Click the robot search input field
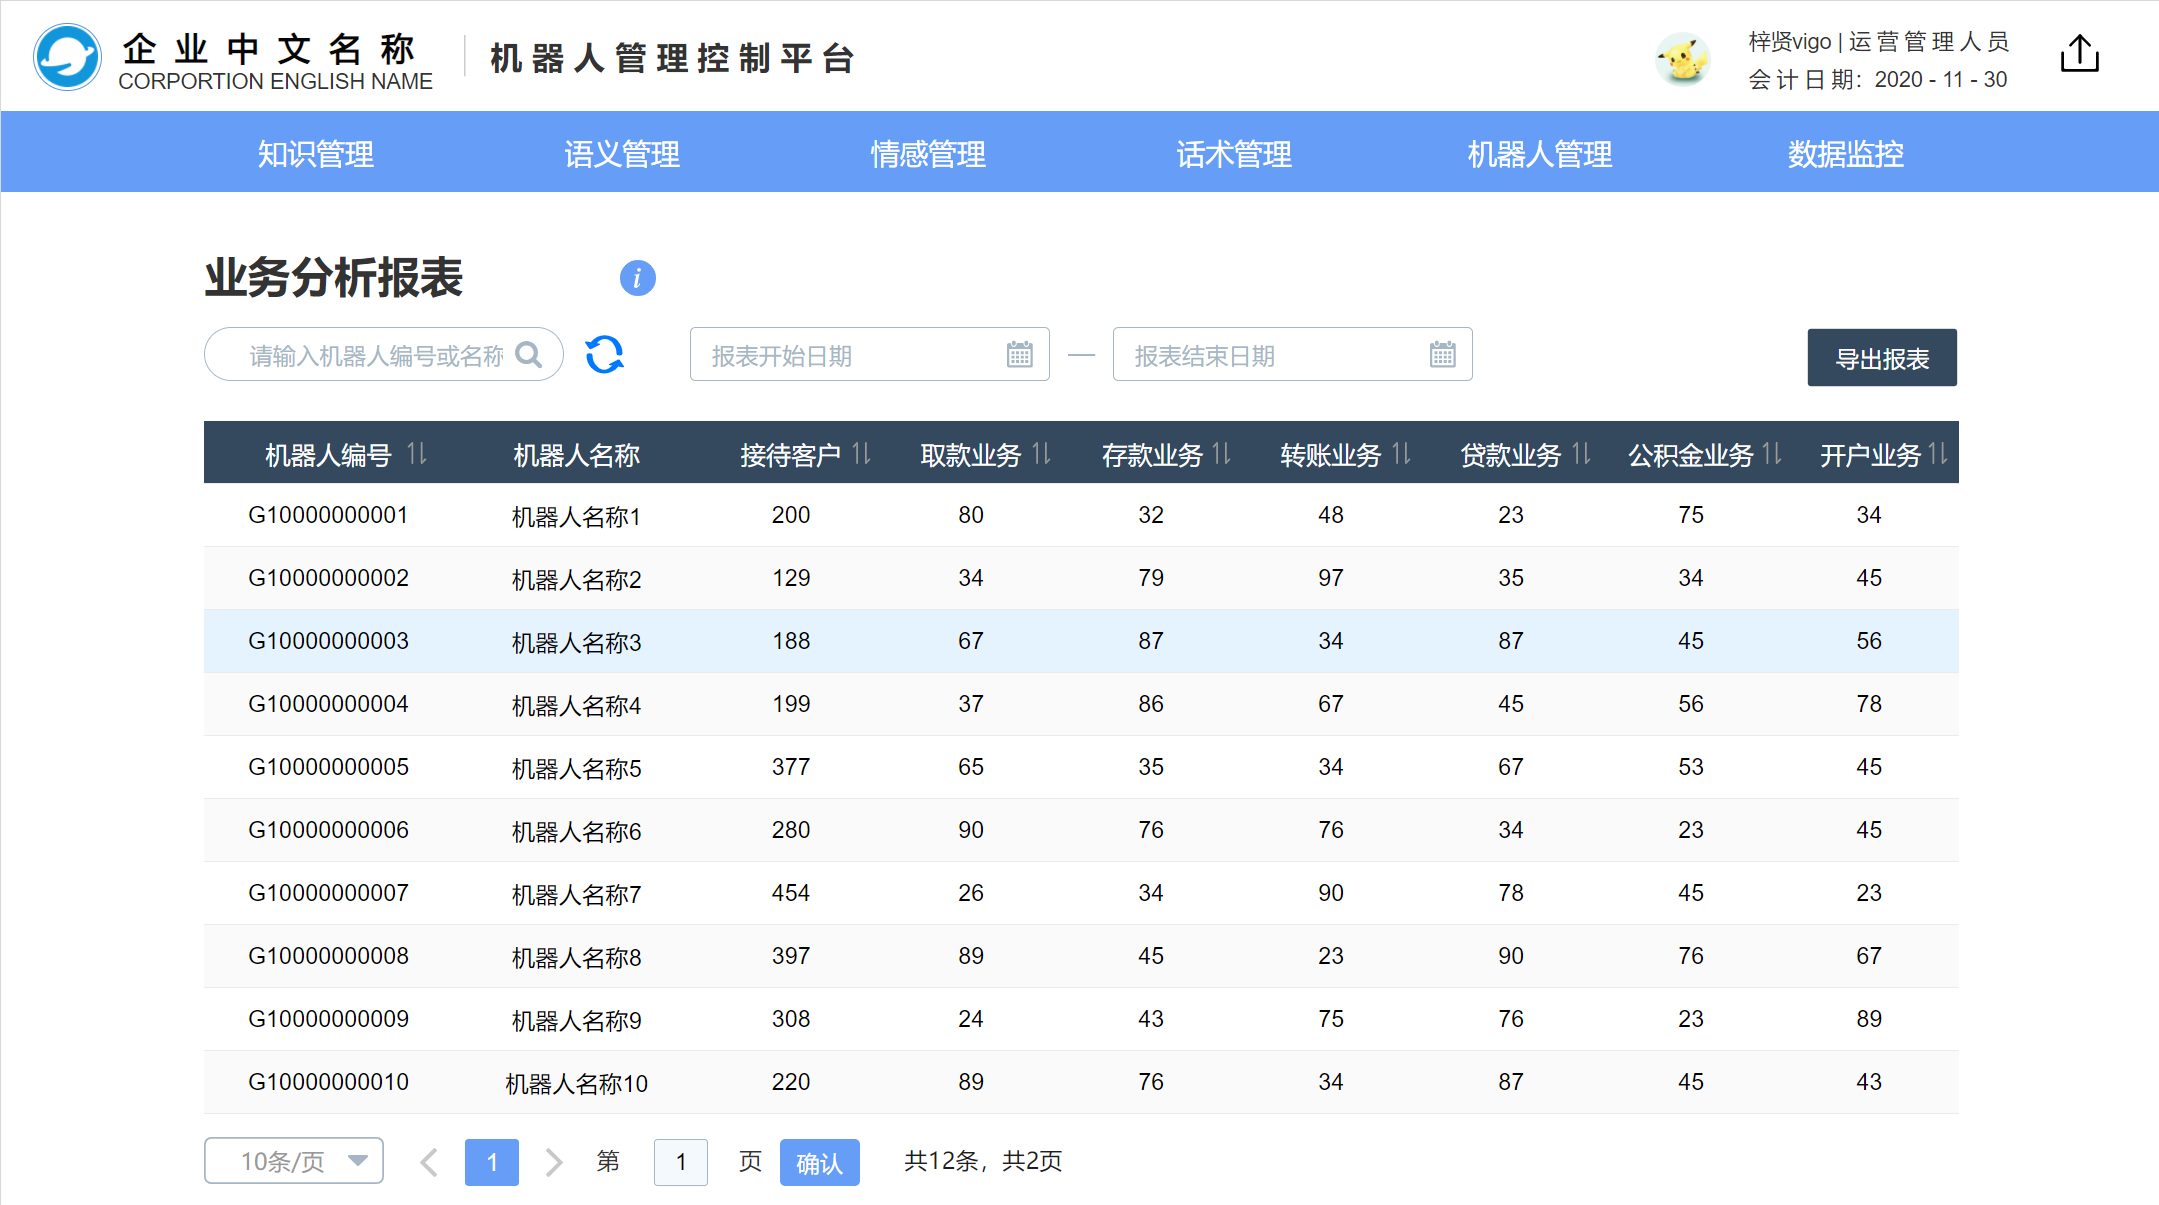Image resolution: width=2159 pixels, height=1205 pixels. [375, 355]
